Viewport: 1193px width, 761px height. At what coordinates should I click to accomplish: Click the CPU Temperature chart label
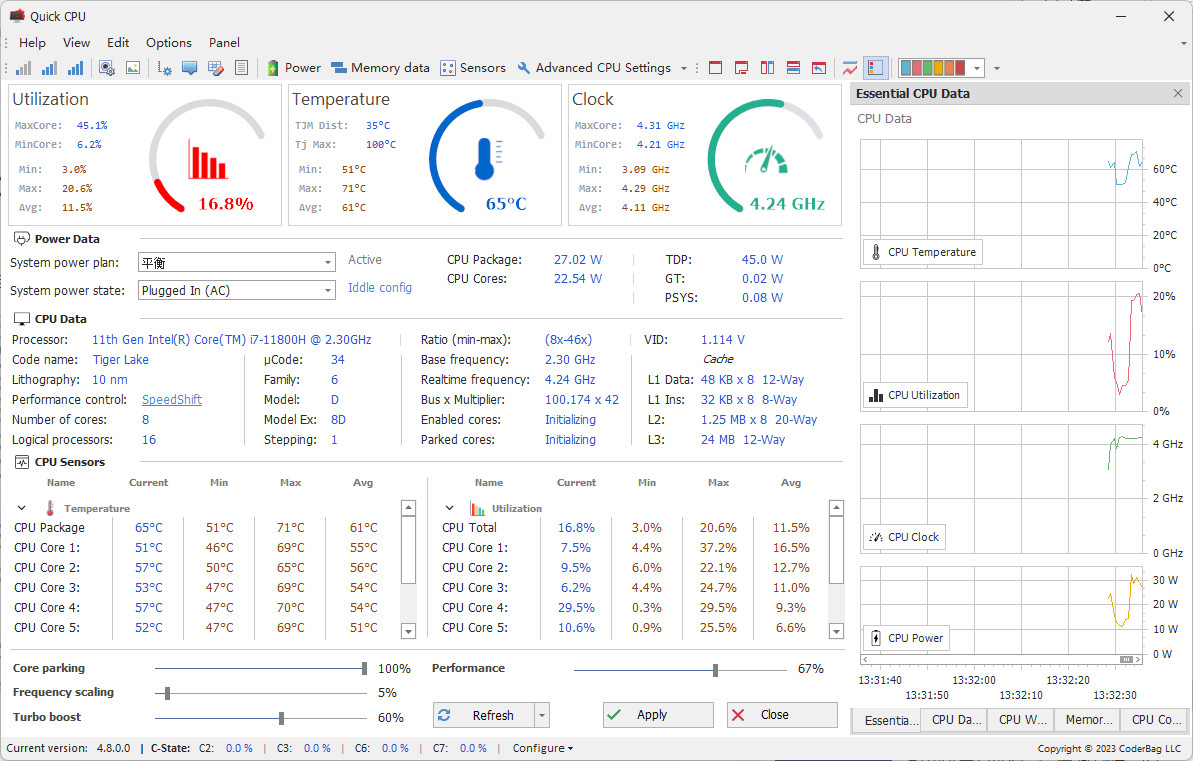coord(922,252)
